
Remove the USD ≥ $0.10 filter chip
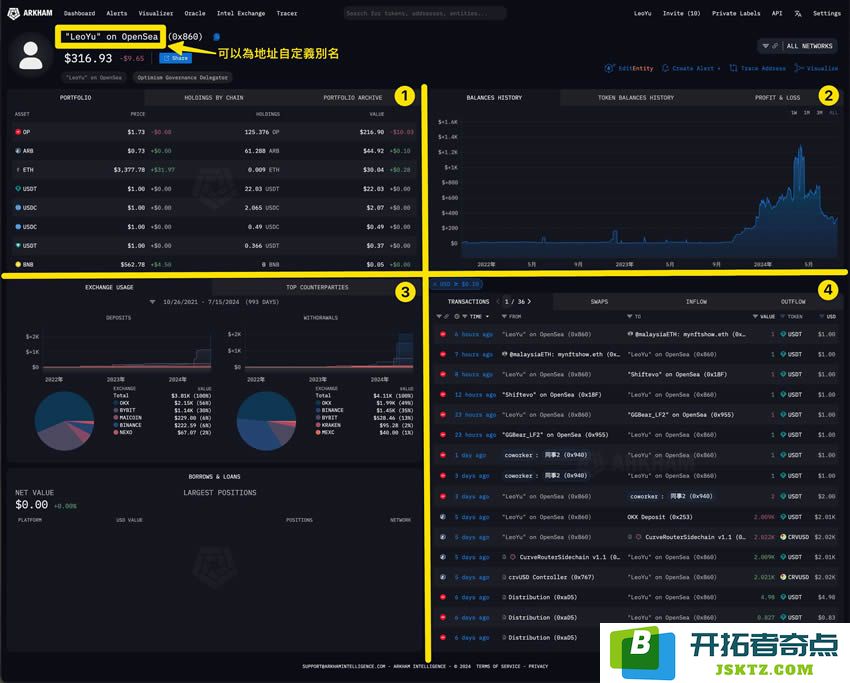[435, 284]
